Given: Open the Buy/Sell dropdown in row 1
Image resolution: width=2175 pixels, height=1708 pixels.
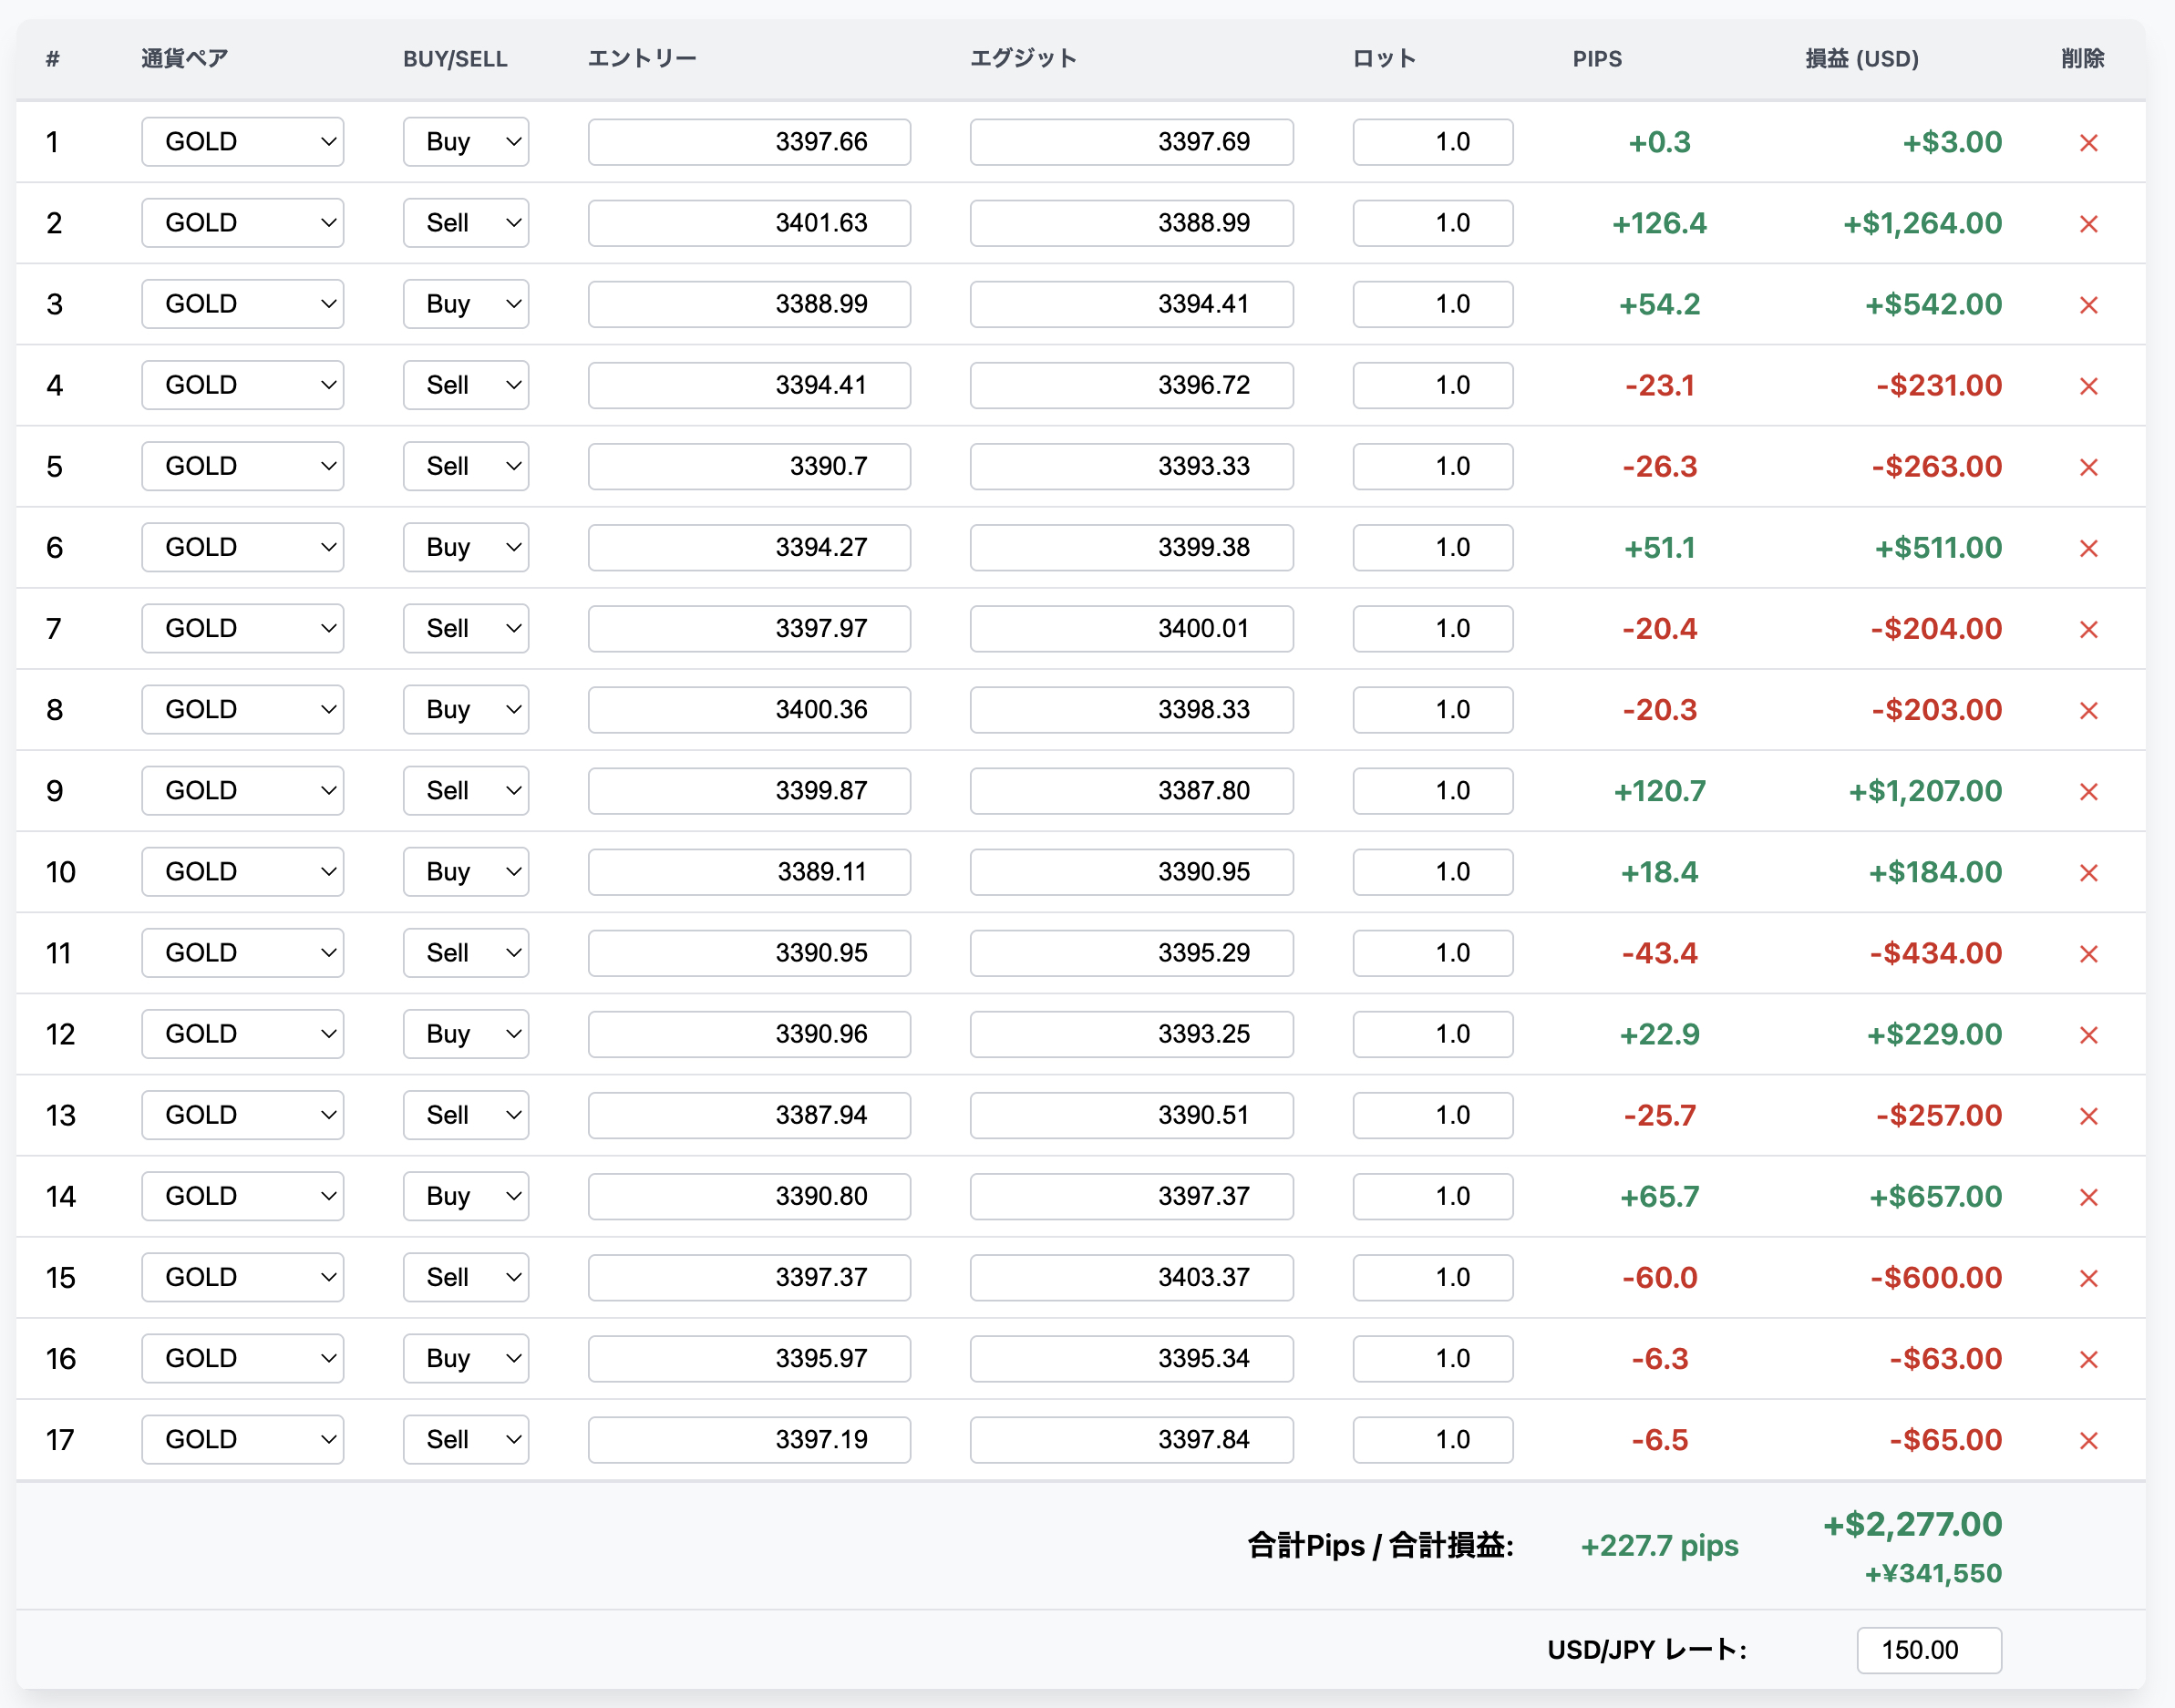Looking at the screenshot, I should point(466,142).
